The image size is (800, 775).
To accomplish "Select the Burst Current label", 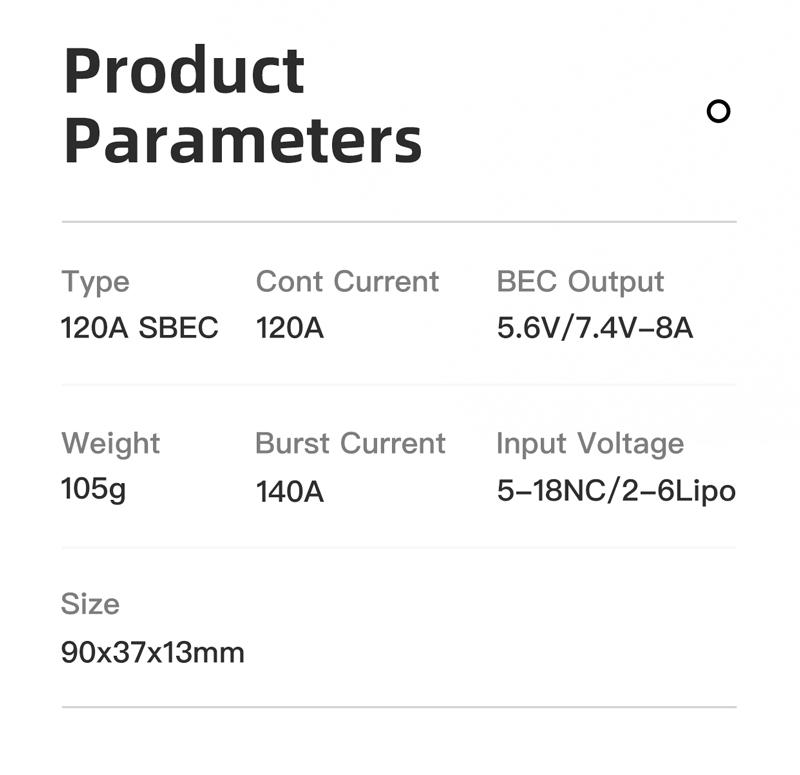I will click(x=351, y=443).
